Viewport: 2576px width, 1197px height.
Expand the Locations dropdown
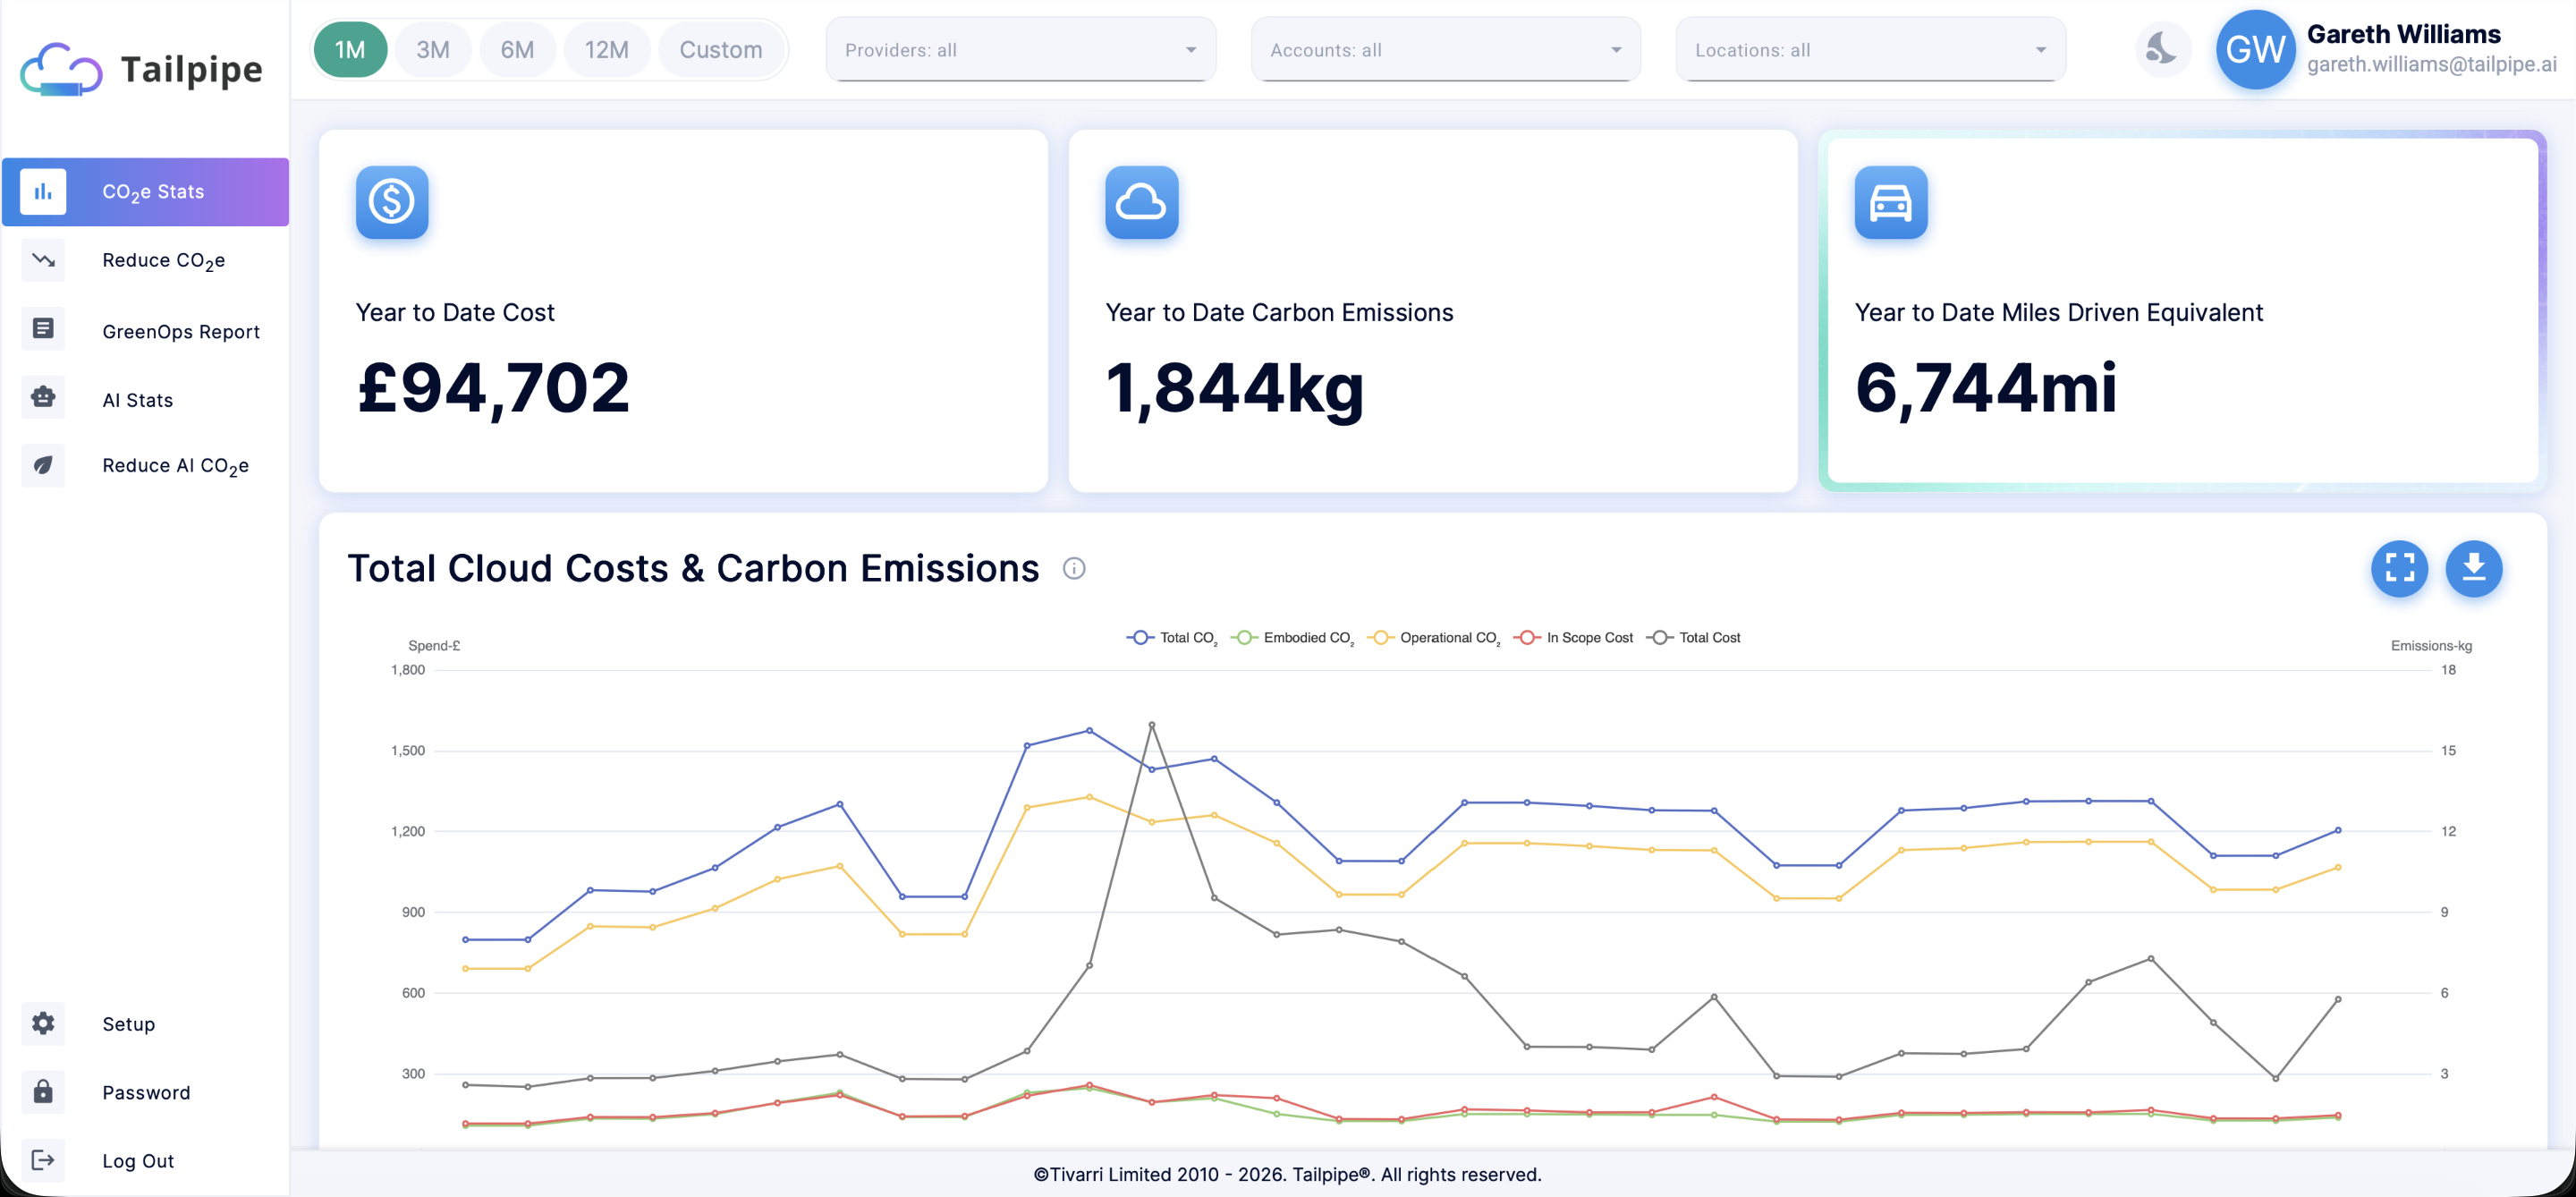(x=1871, y=50)
